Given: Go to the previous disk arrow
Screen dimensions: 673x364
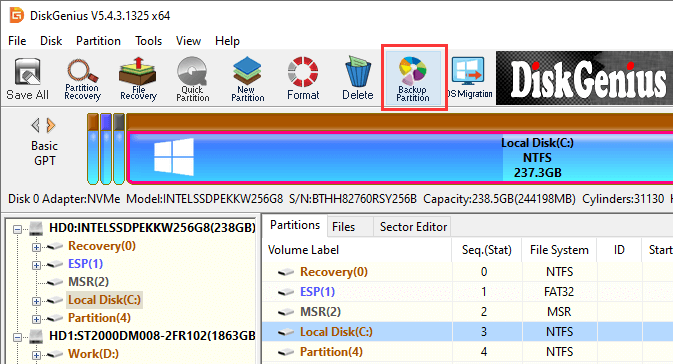Looking at the screenshot, I should click(x=36, y=125).
